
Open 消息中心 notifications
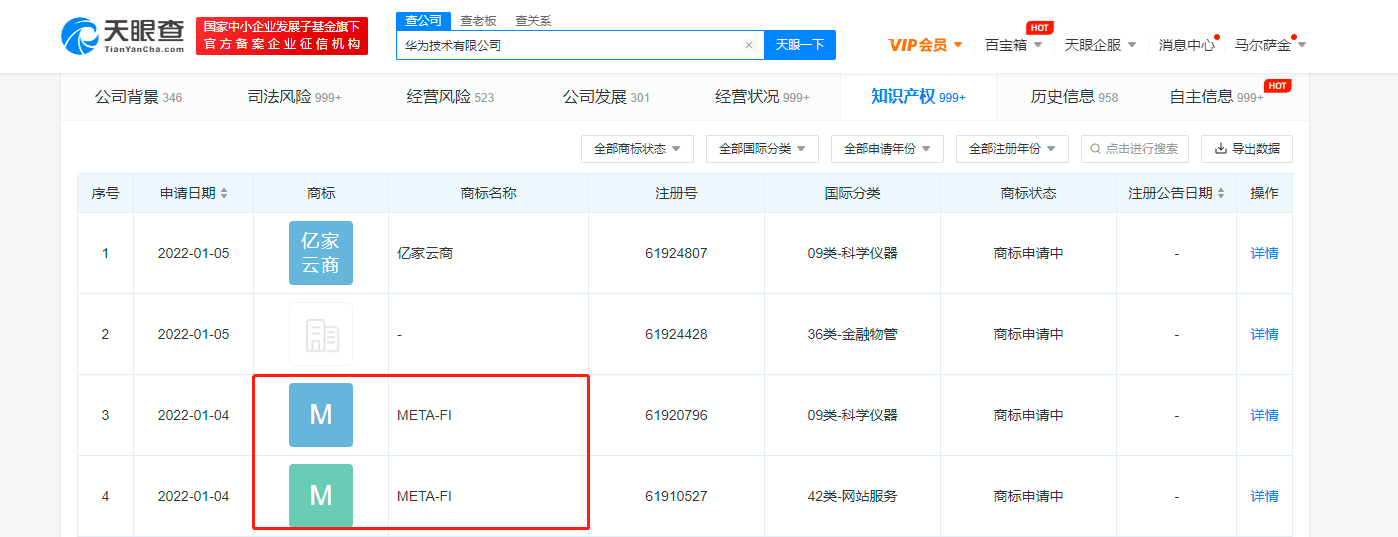pos(1187,45)
